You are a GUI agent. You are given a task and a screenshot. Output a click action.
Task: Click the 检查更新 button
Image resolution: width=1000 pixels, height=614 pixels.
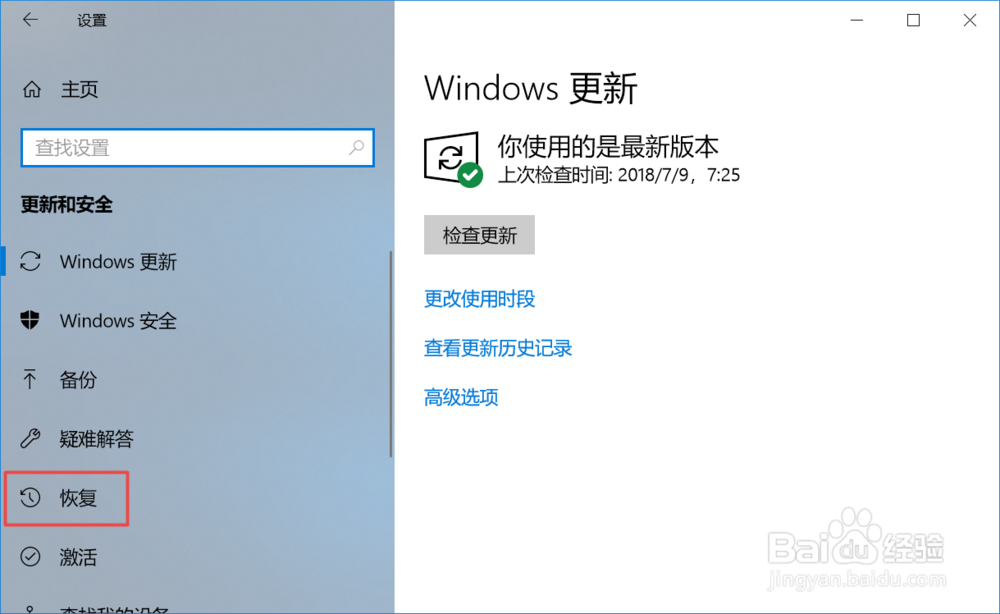click(x=480, y=235)
